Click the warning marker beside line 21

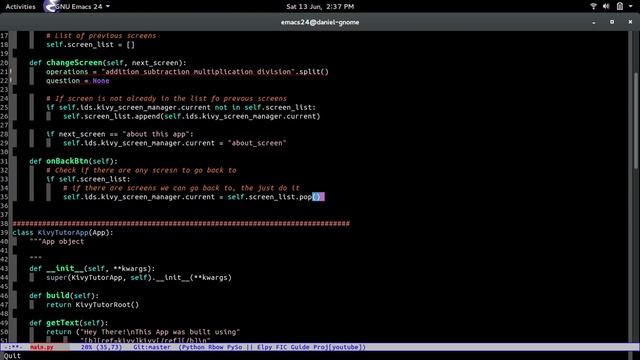tap(11, 72)
